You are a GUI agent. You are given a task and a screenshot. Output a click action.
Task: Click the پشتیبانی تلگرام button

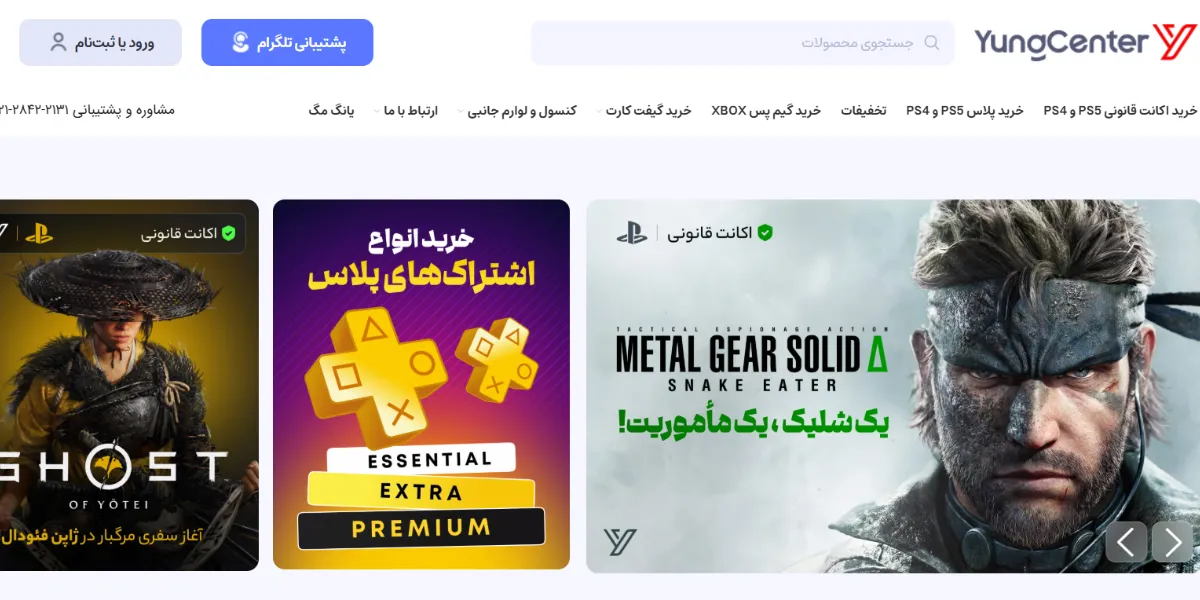point(287,43)
